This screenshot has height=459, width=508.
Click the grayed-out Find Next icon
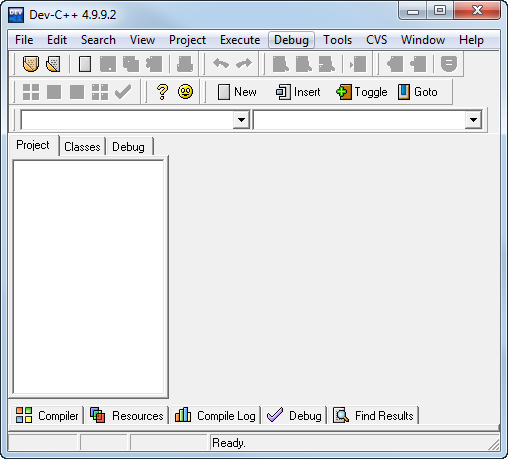[327, 64]
